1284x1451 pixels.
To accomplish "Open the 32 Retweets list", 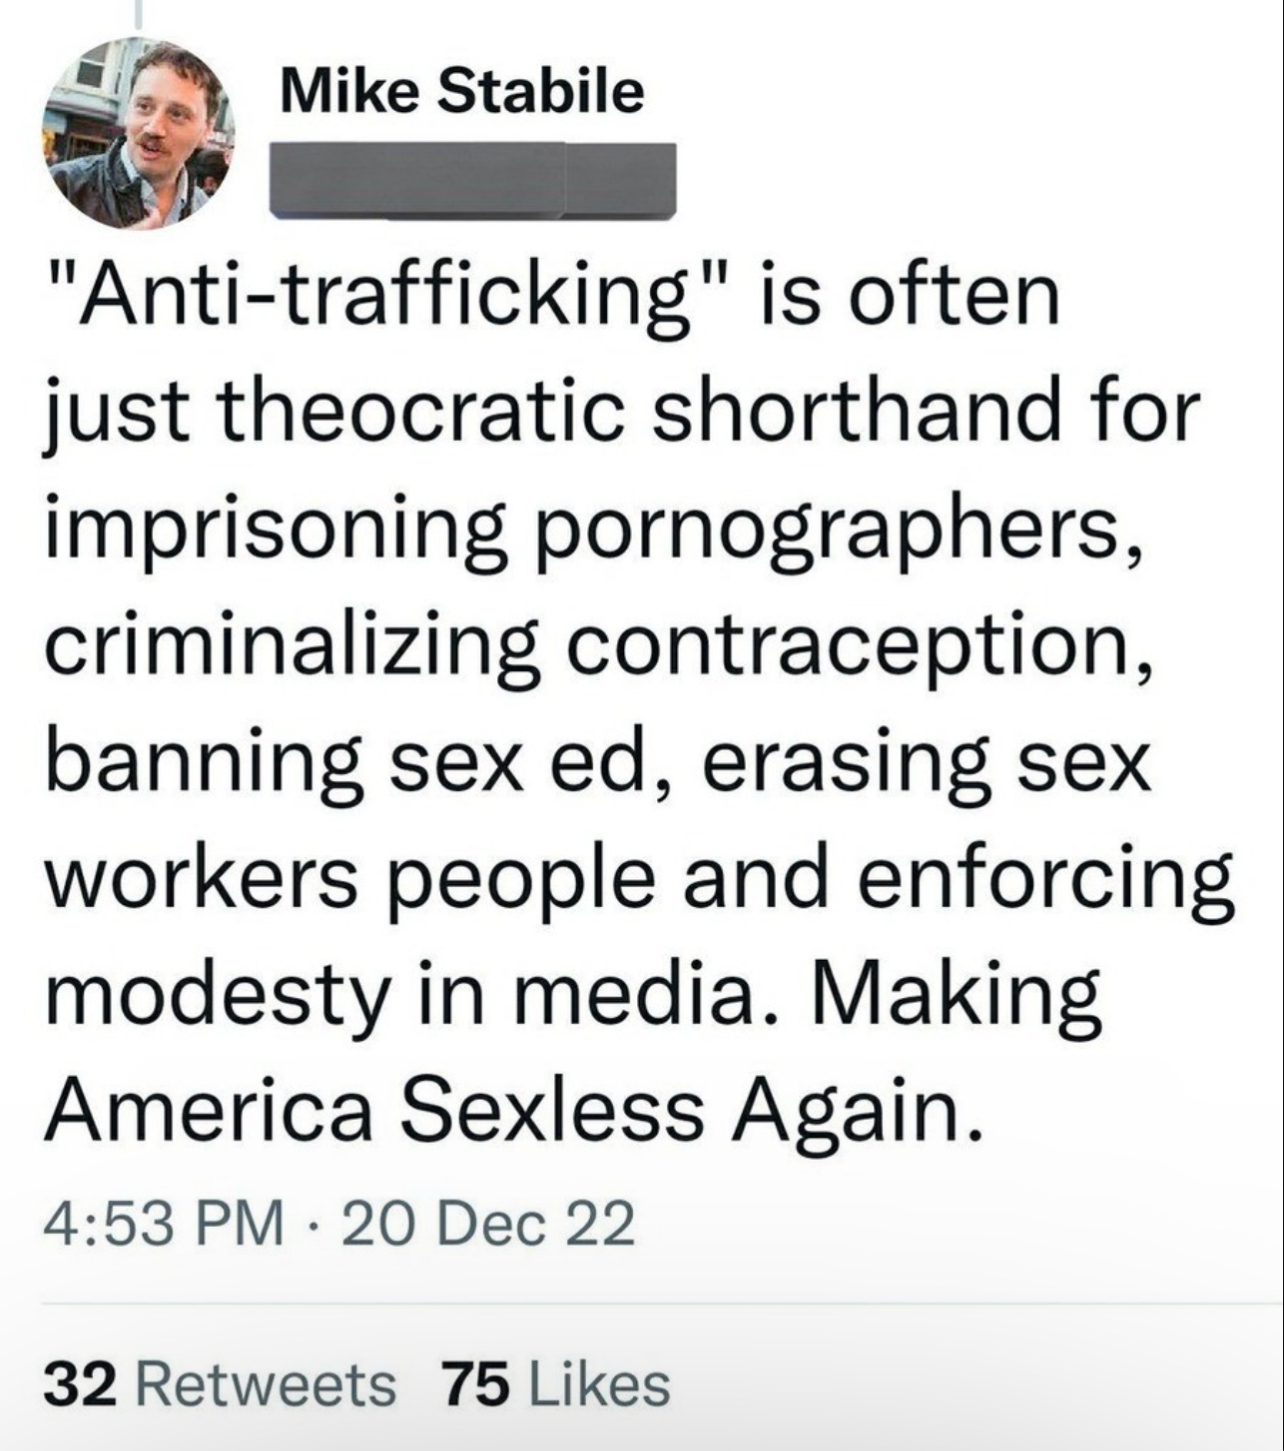I will tap(219, 1384).
